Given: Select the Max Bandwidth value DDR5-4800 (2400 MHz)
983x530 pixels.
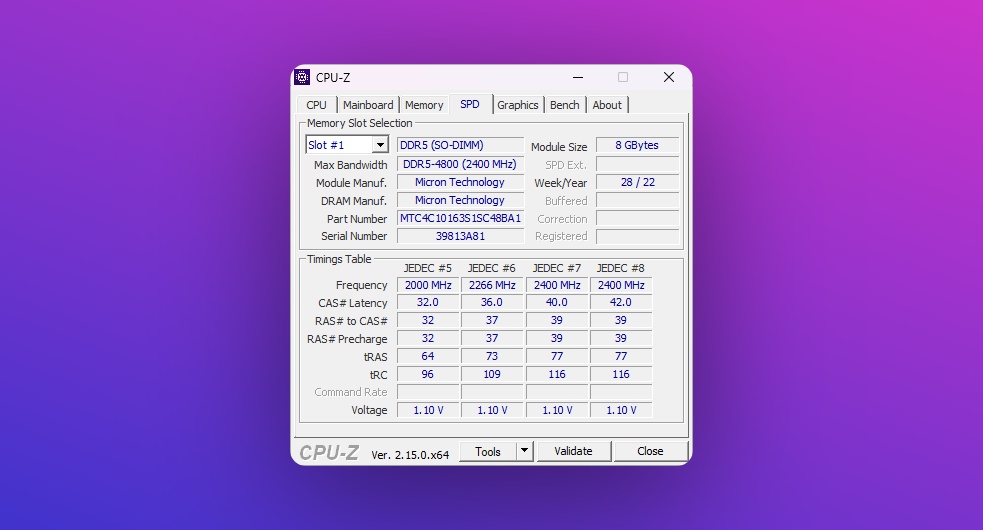Looking at the screenshot, I should point(460,164).
